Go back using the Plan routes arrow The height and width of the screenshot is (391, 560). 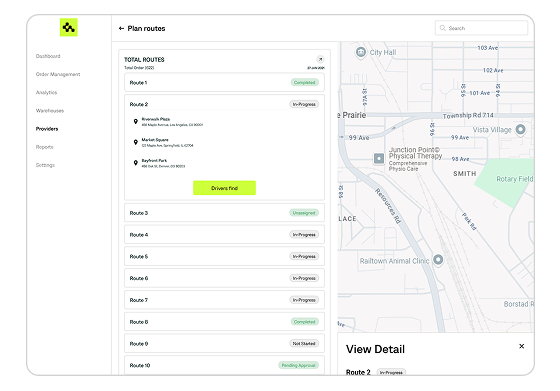pyautogui.click(x=121, y=28)
